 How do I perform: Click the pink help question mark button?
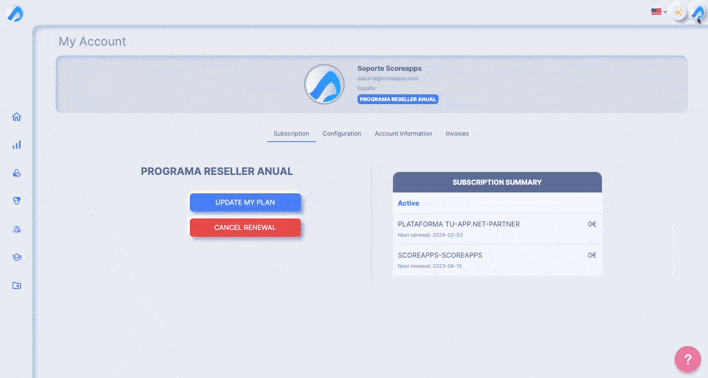688,359
